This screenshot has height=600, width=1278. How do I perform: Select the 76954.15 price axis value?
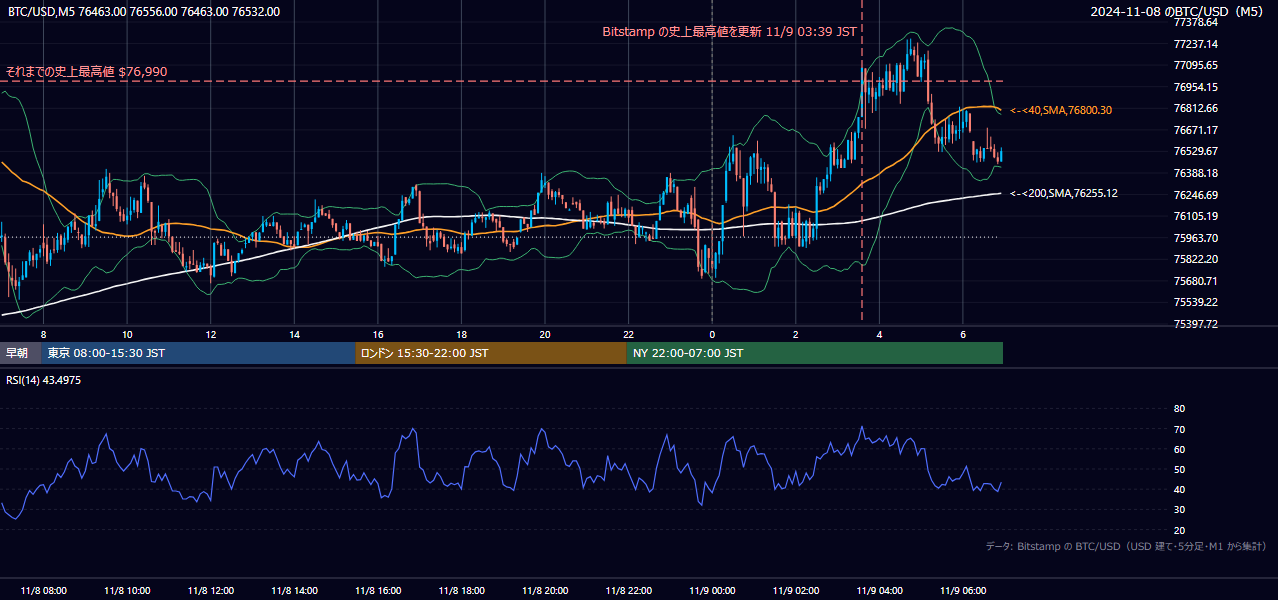point(1195,87)
